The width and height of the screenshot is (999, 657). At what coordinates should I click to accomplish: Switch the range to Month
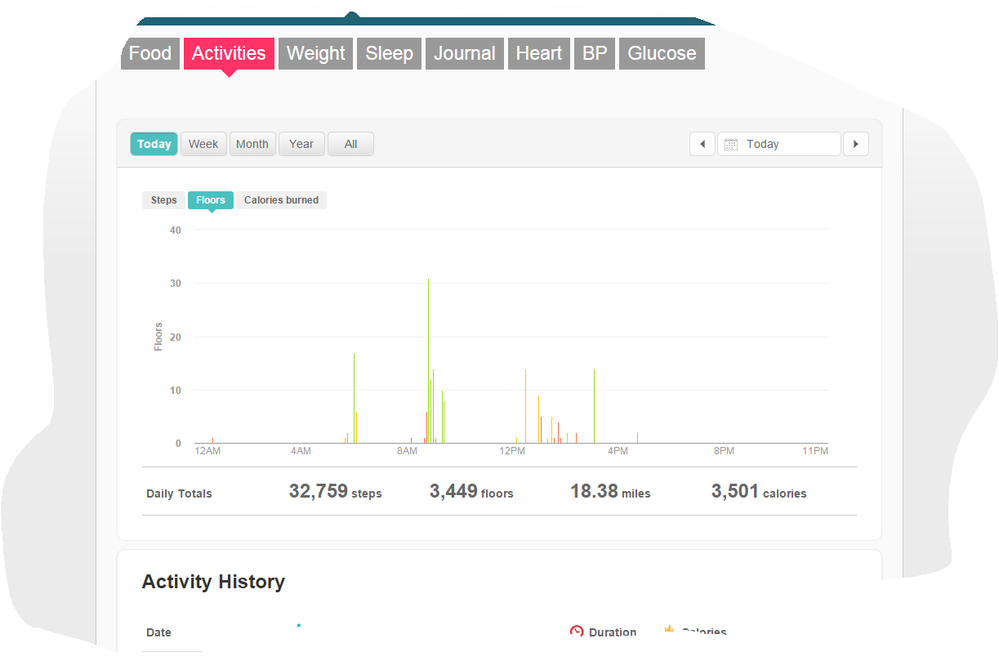(252, 144)
